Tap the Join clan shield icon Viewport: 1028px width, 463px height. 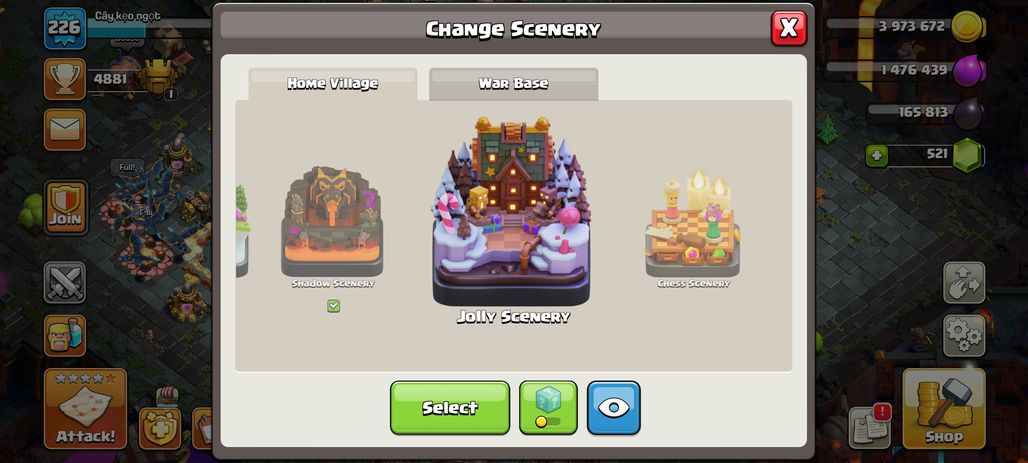[66, 207]
